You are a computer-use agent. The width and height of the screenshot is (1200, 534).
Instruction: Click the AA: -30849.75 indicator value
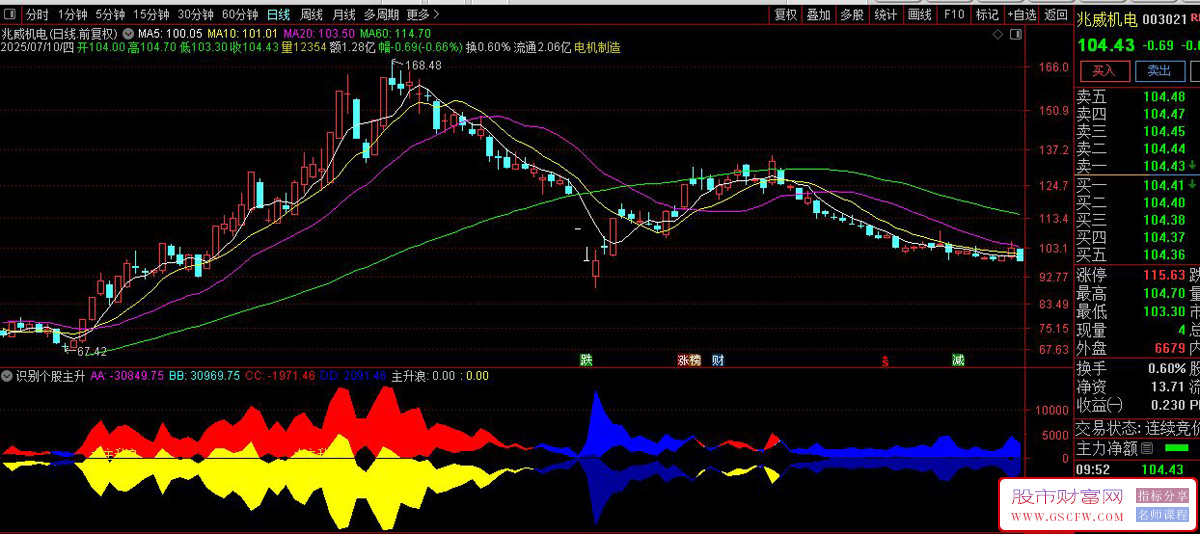tap(128, 376)
